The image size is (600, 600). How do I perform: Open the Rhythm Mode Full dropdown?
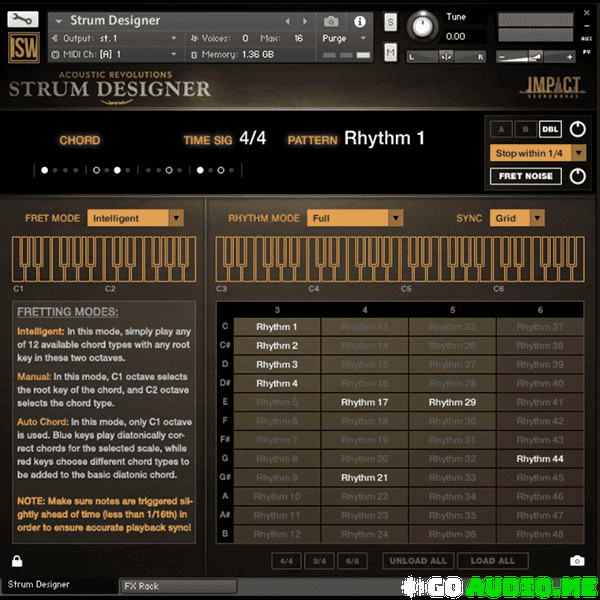pos(355,218)
